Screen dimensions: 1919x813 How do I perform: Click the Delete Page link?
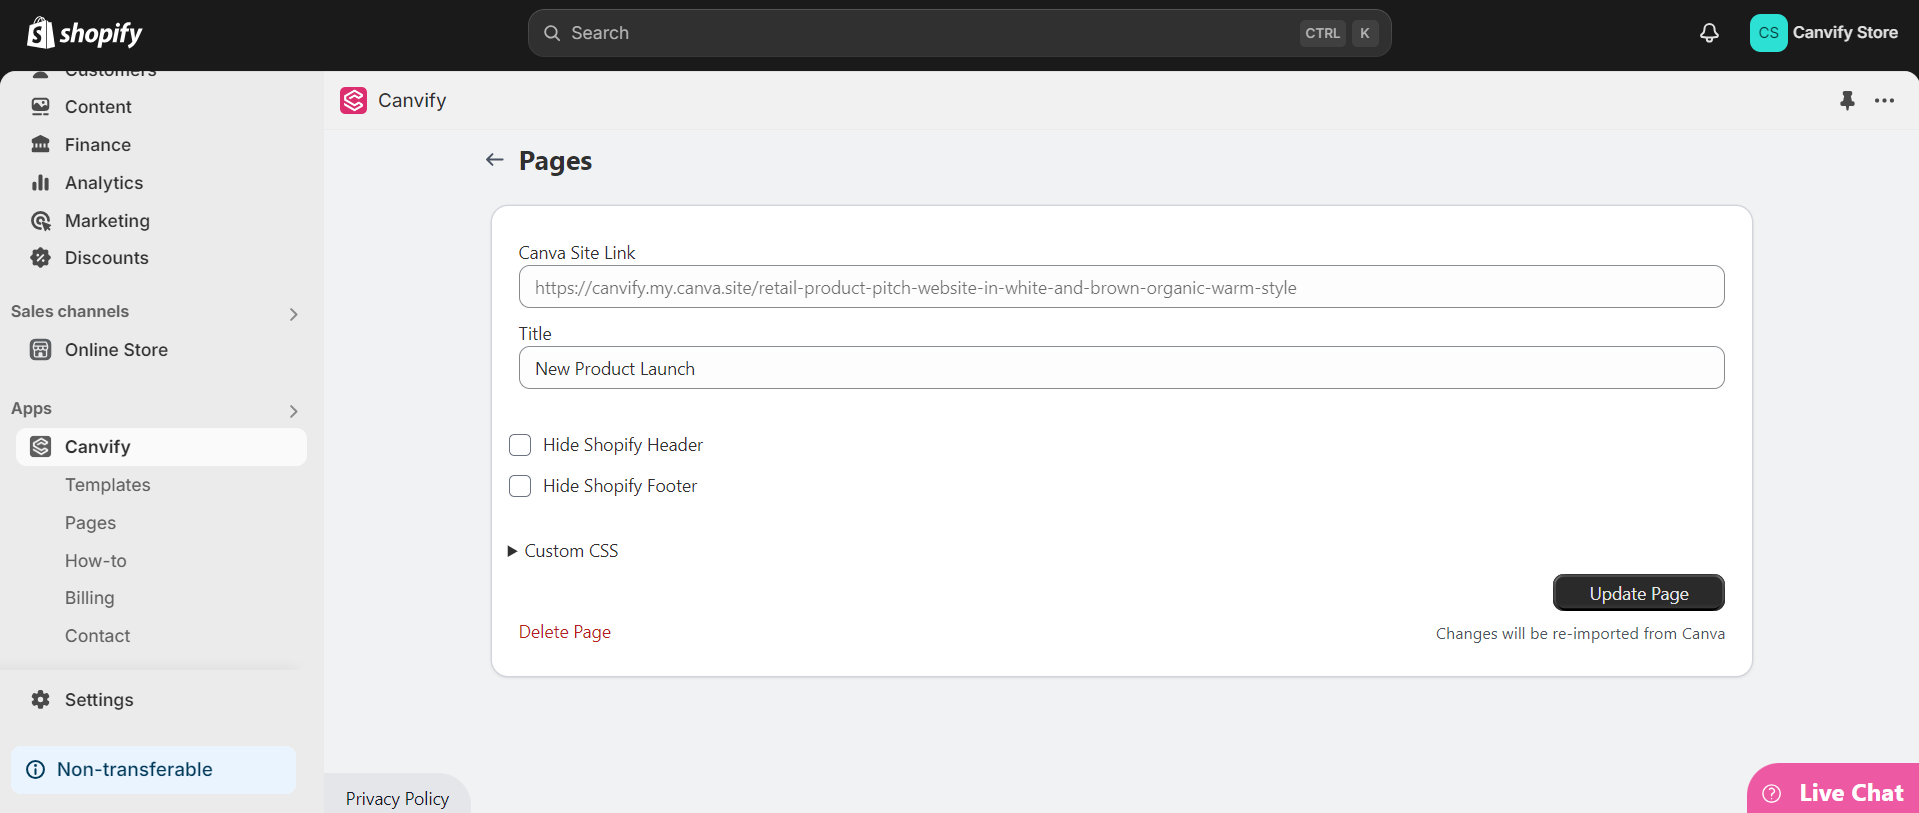coord(564,631)
